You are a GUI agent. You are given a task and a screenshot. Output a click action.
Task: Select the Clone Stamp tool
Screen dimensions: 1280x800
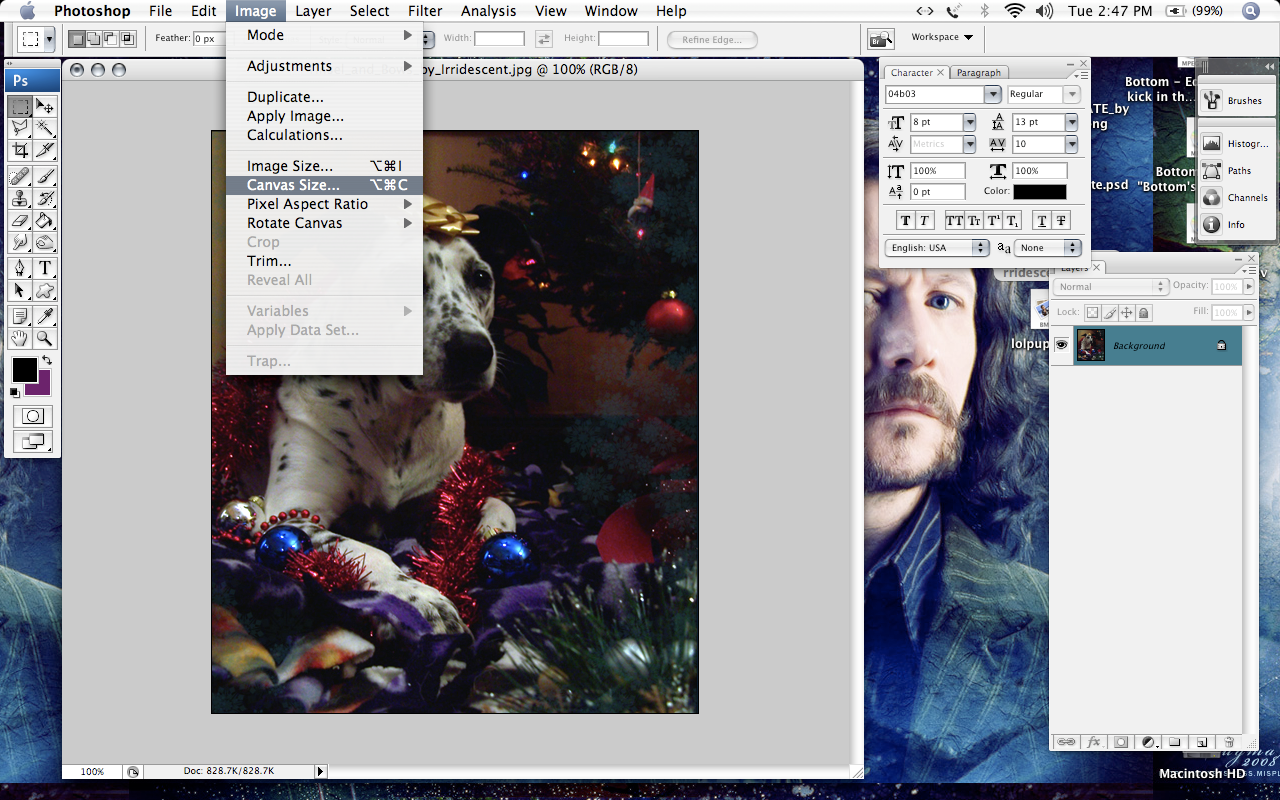pyautogui.click(x=20, y=198)
